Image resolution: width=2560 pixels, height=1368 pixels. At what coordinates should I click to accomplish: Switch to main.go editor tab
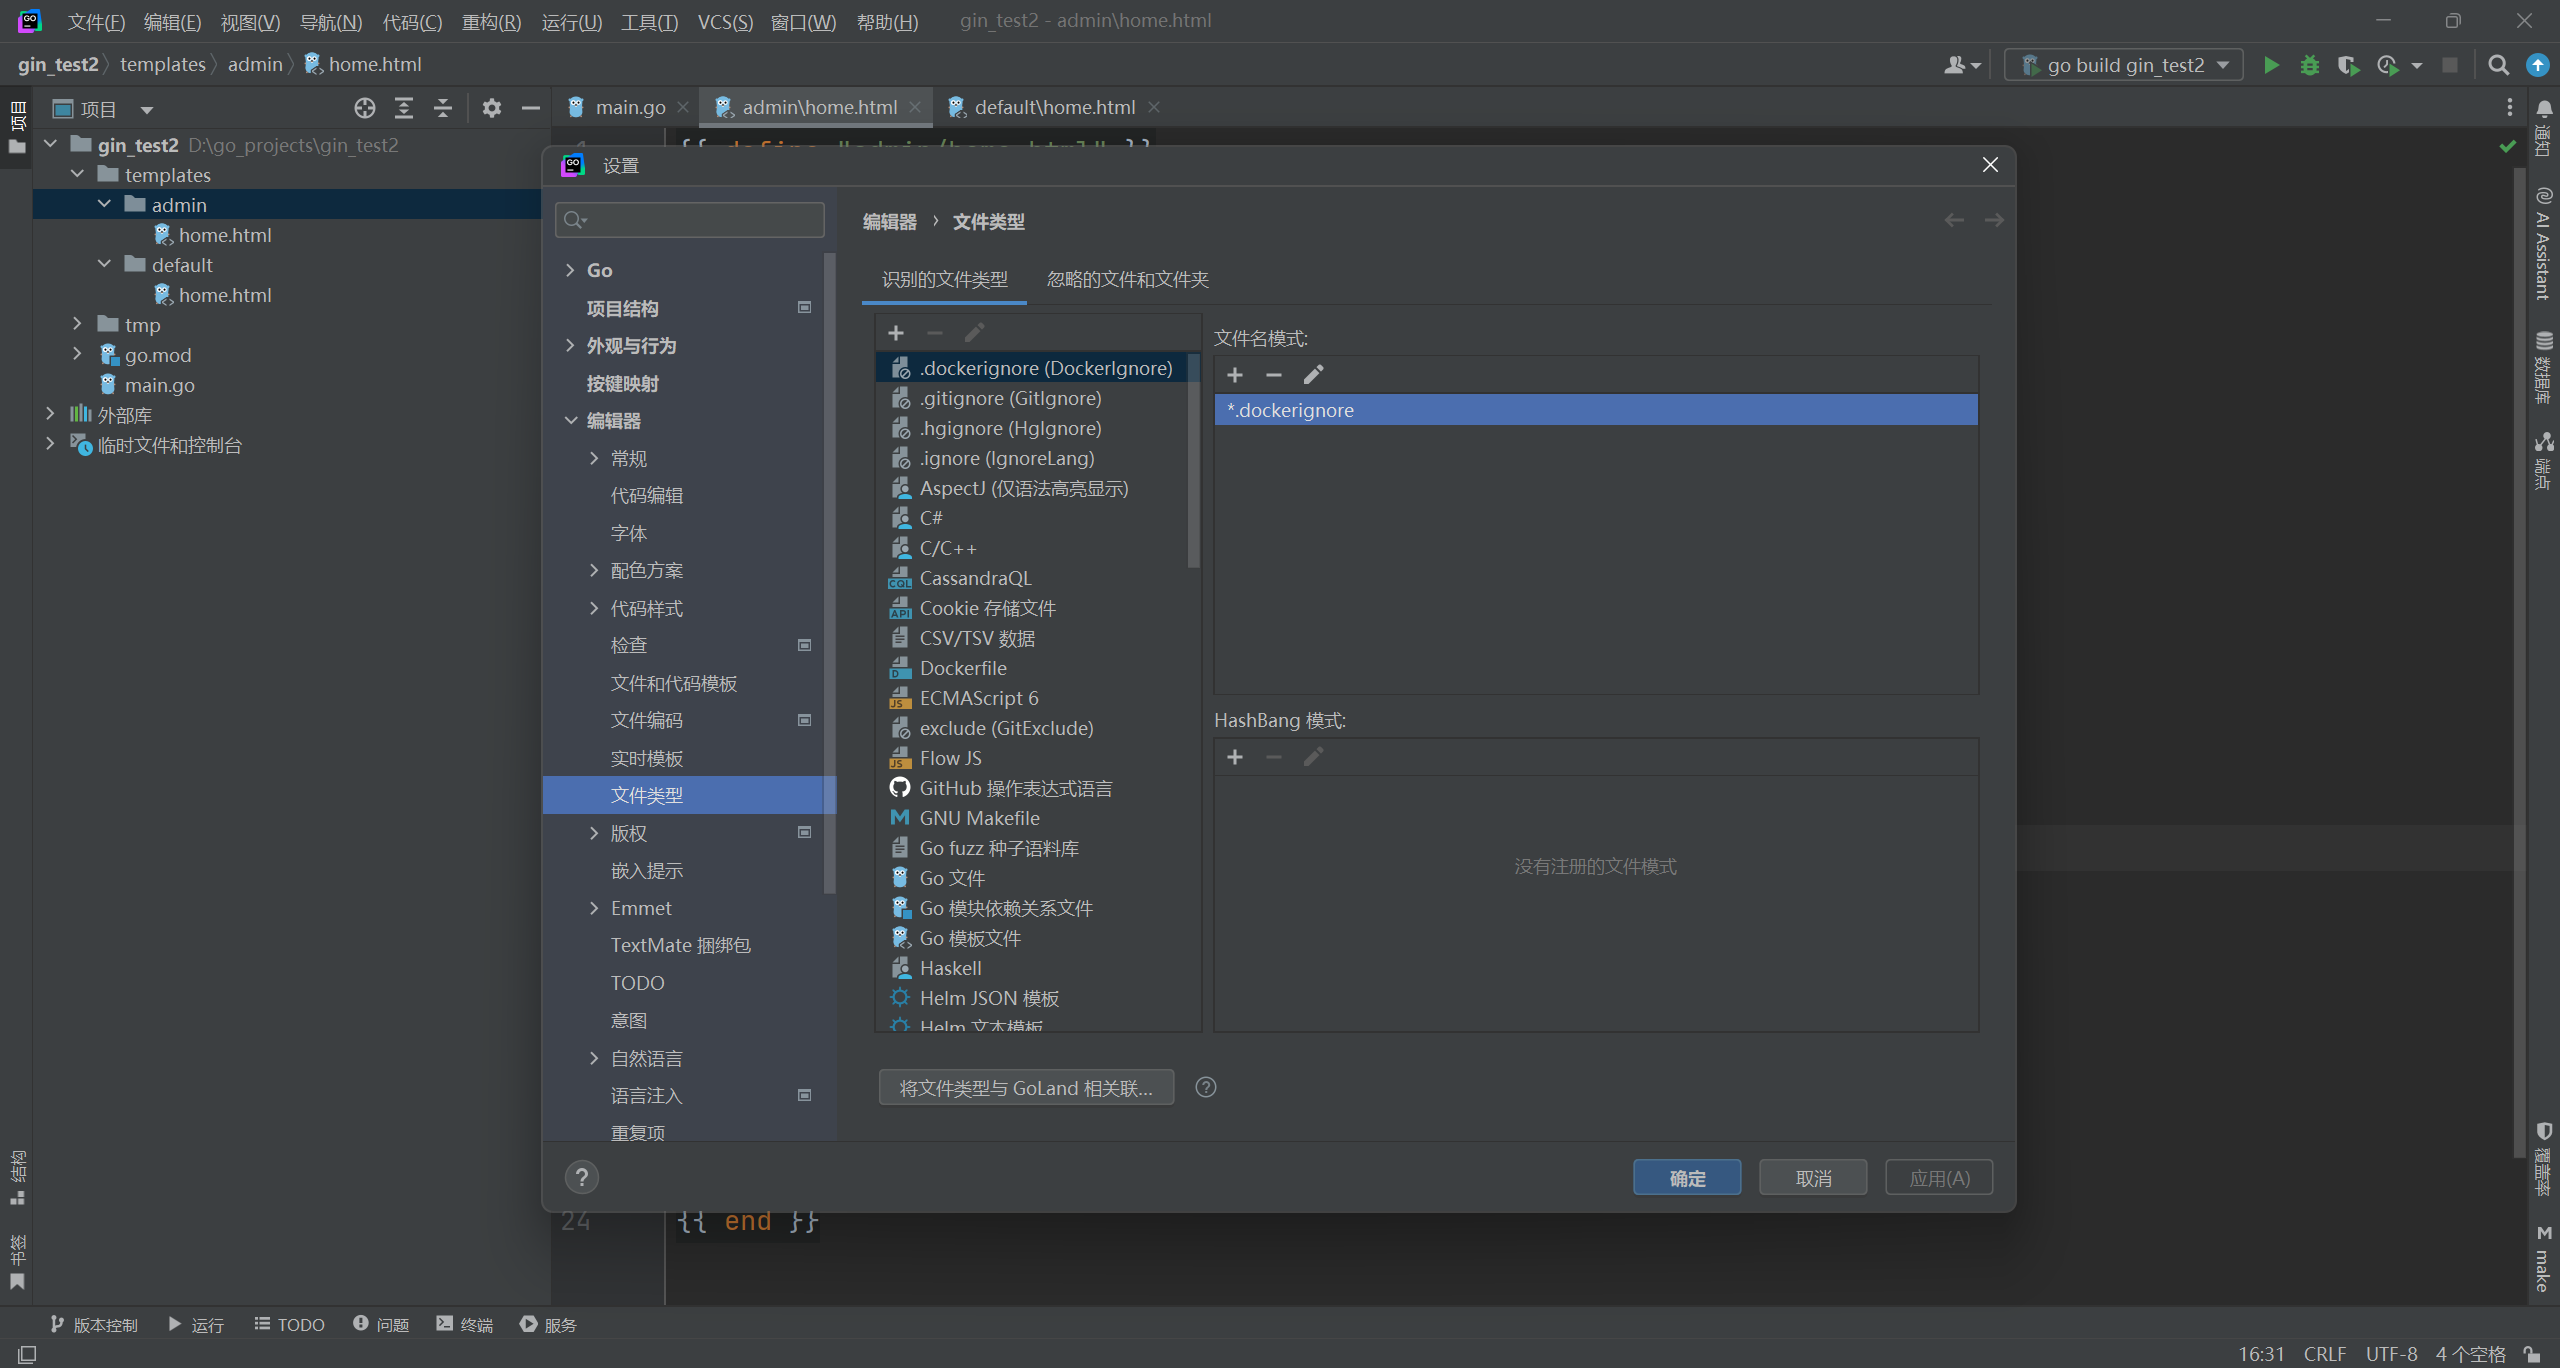click(628, 107)
